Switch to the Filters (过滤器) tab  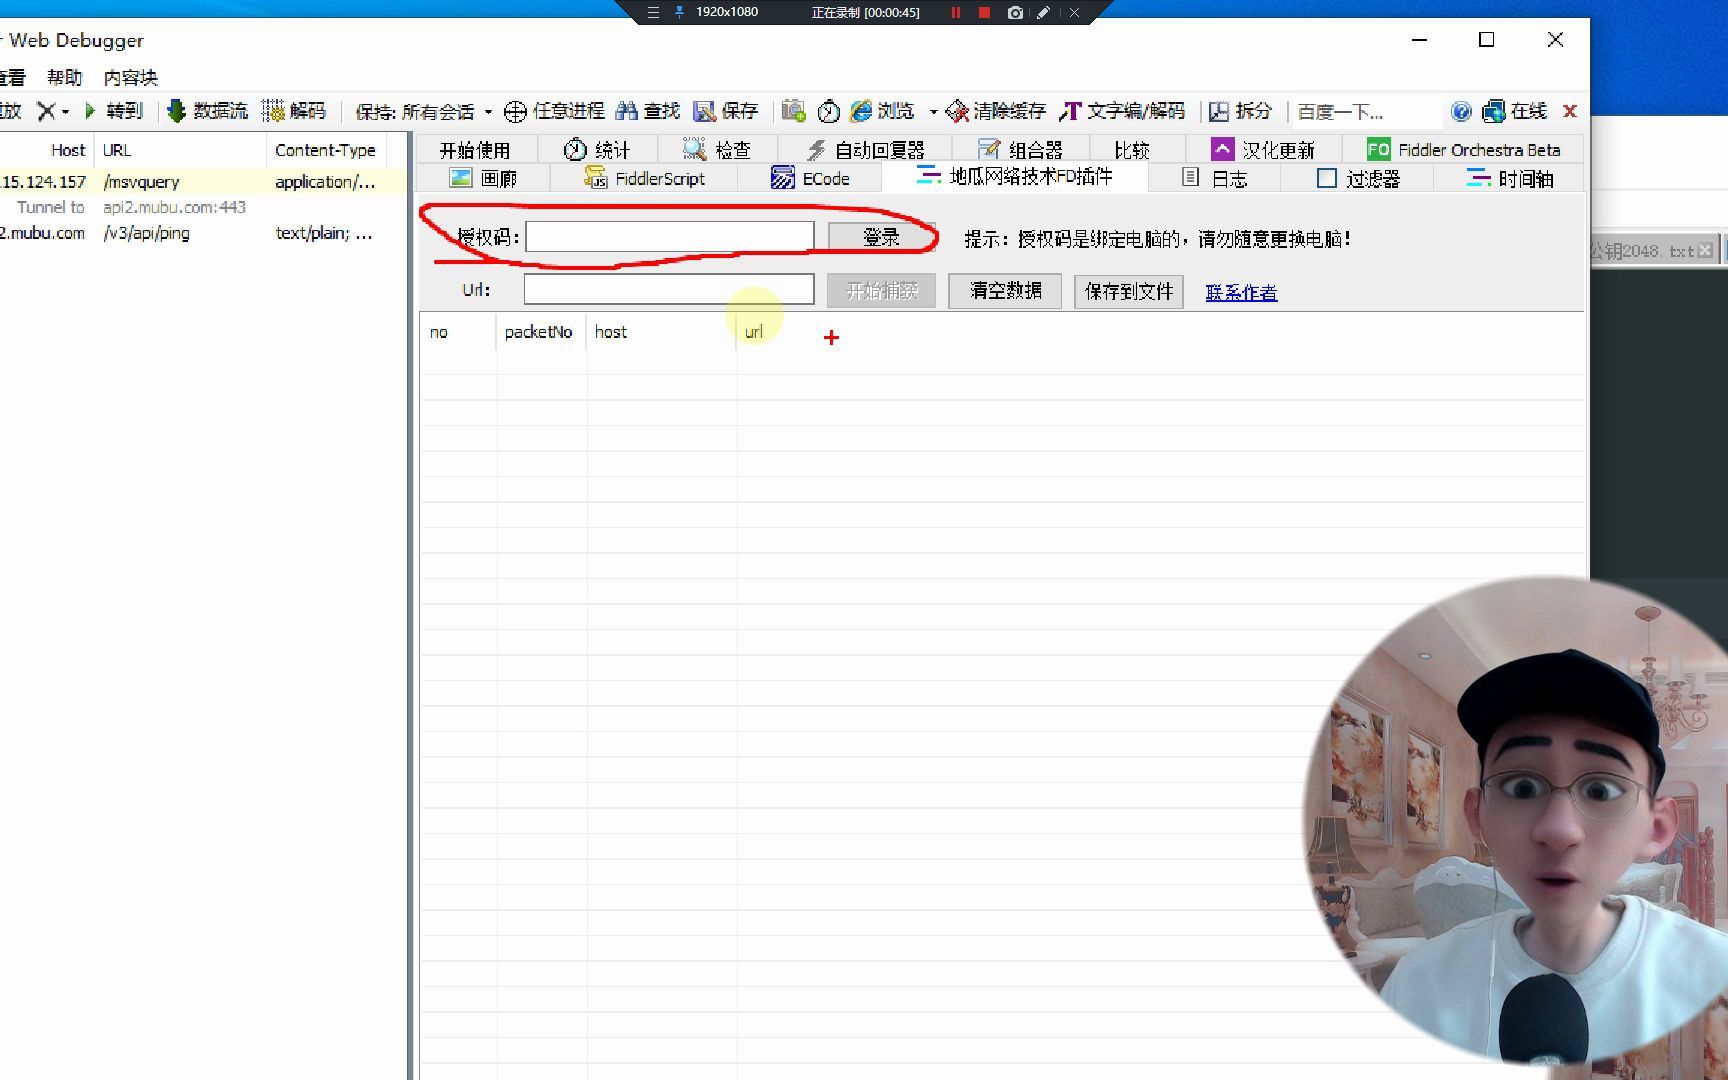[1358, 179]
